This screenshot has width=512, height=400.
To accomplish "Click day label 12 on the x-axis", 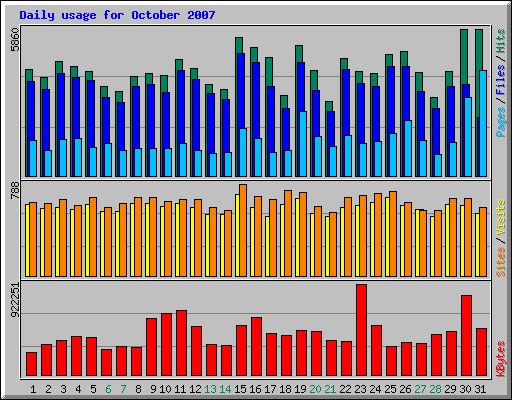I will click(x=195, y=389).
